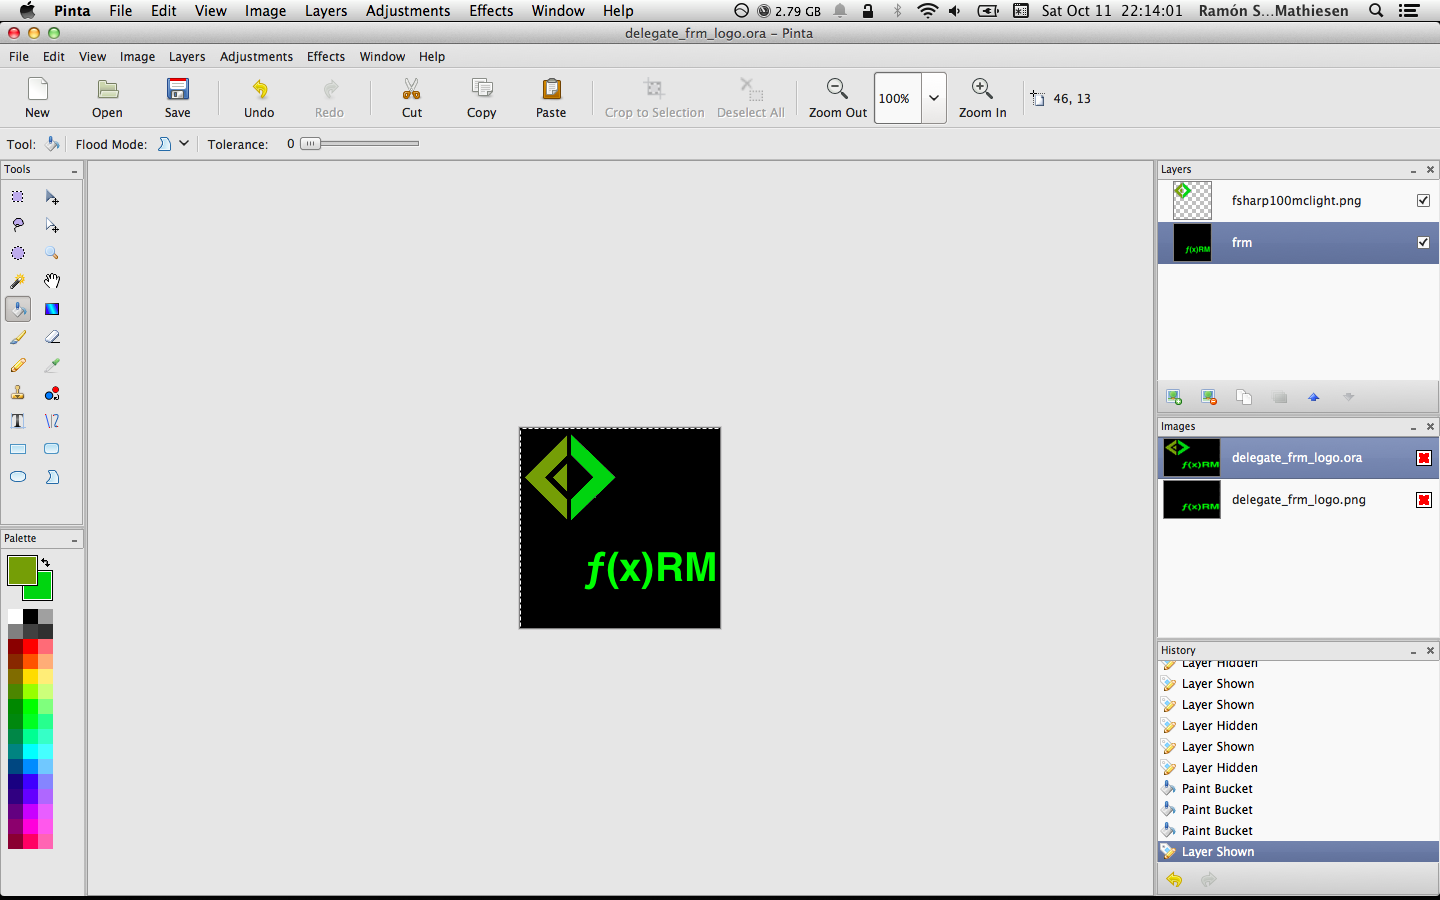Select delegate_frm_logo.png image thumbnail
This screenshot has width=1440, height=900.
pos(1192,500)
